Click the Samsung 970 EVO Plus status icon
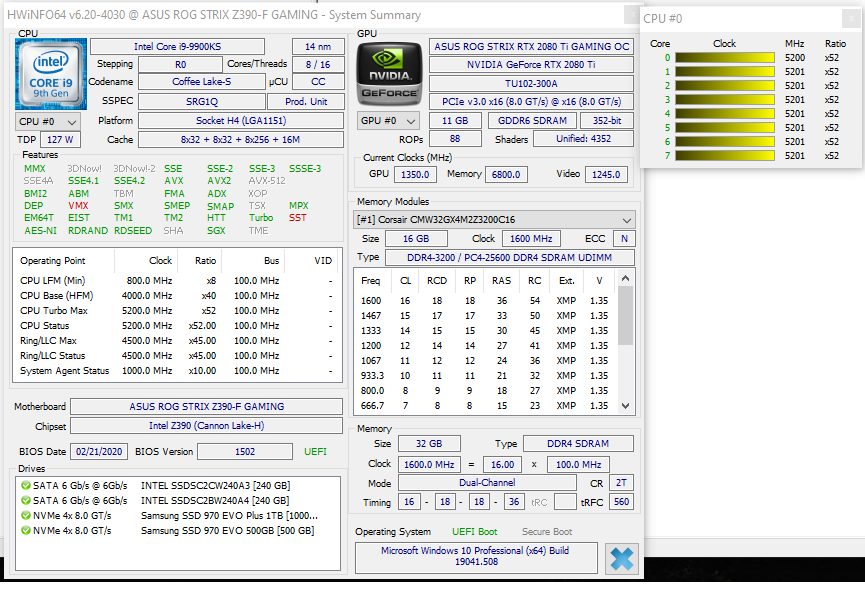The image size is (865, 593). point(25,515)
